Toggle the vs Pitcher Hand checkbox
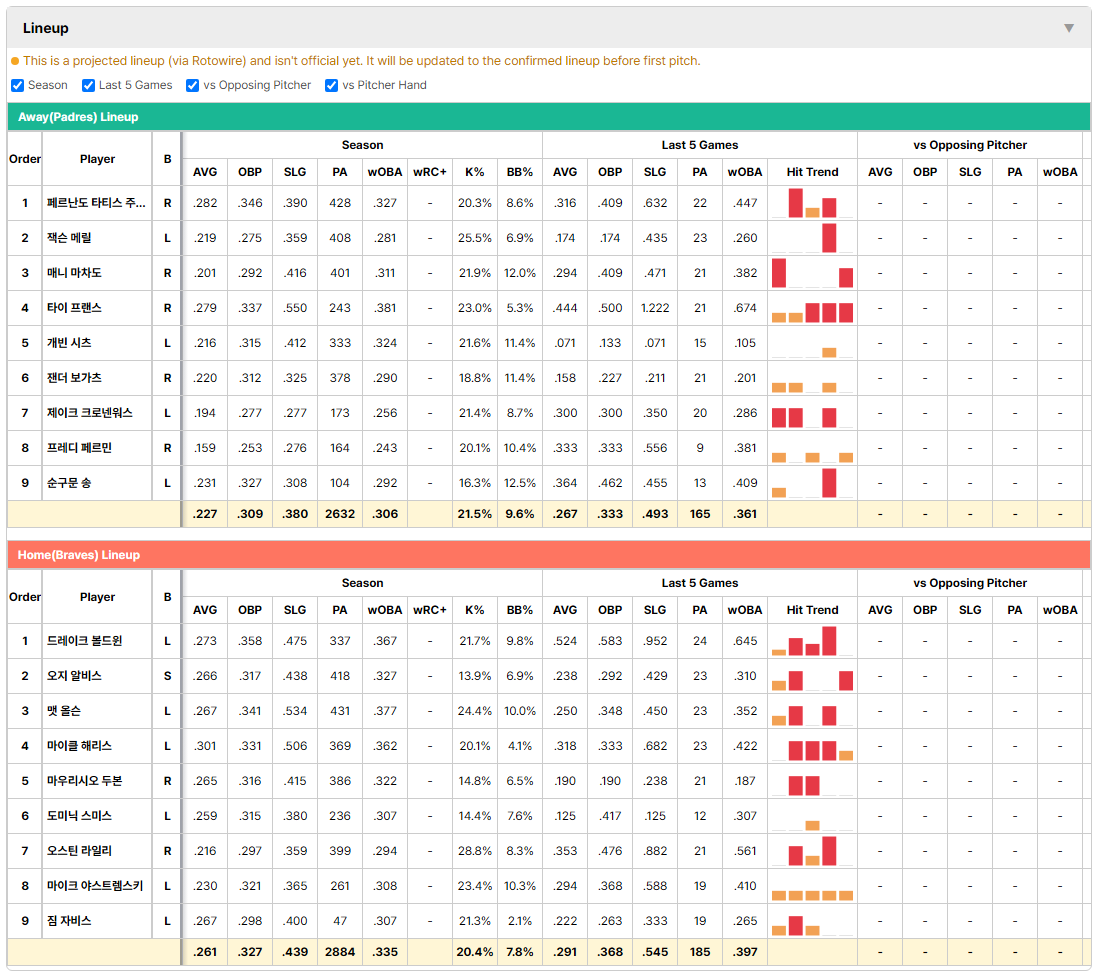 [x=331, y=85]
